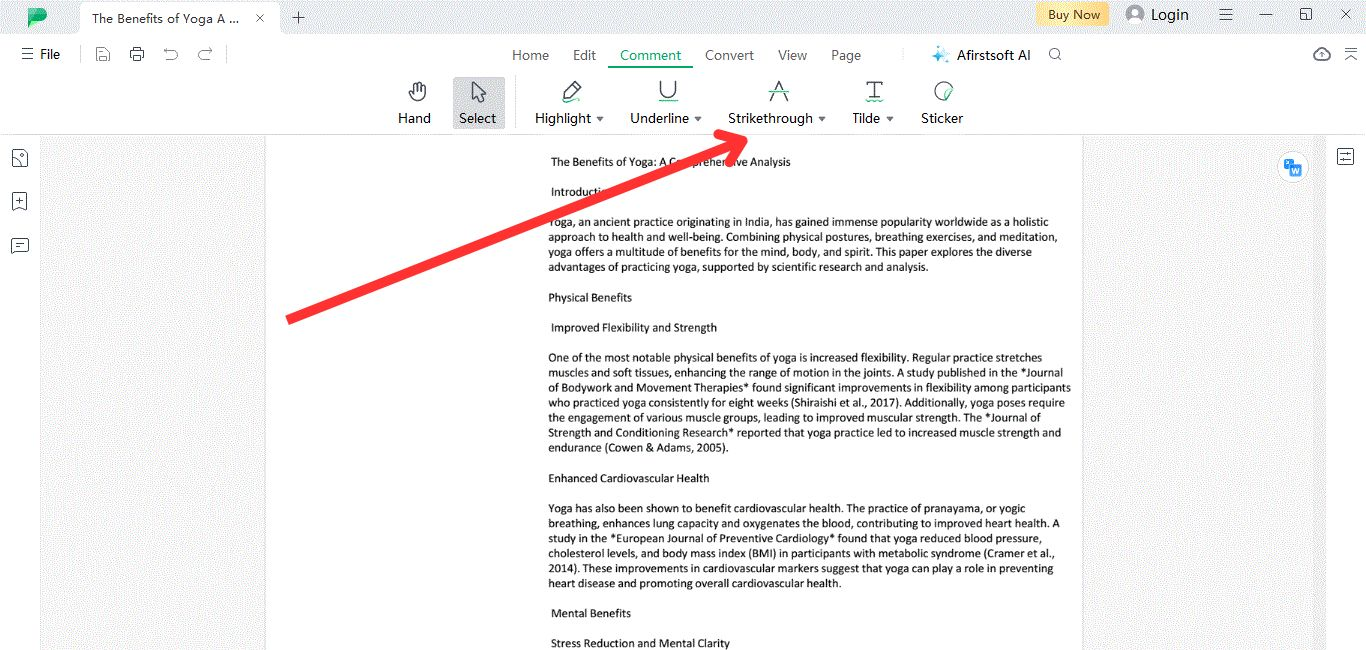Switch to the Convert tab
1366x650 pixels.
729,56
